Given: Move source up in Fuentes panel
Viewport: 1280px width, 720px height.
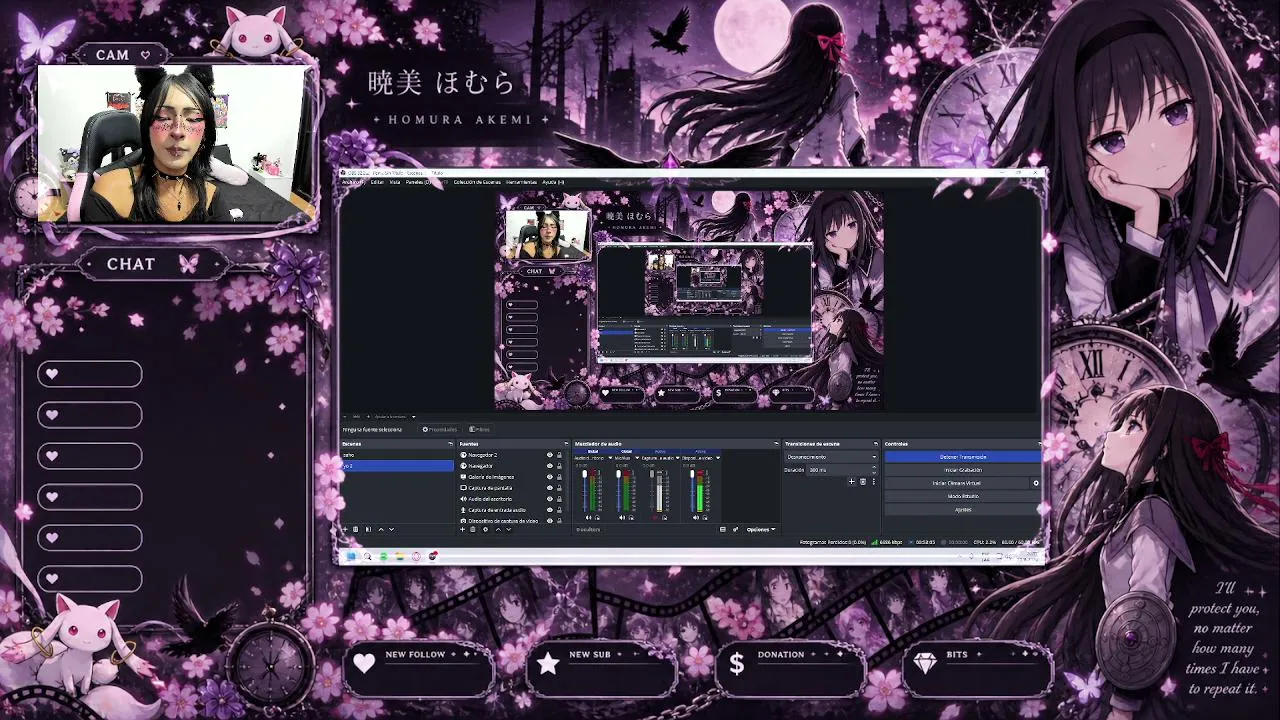Looking at the screenshot, I should (497, 529).
